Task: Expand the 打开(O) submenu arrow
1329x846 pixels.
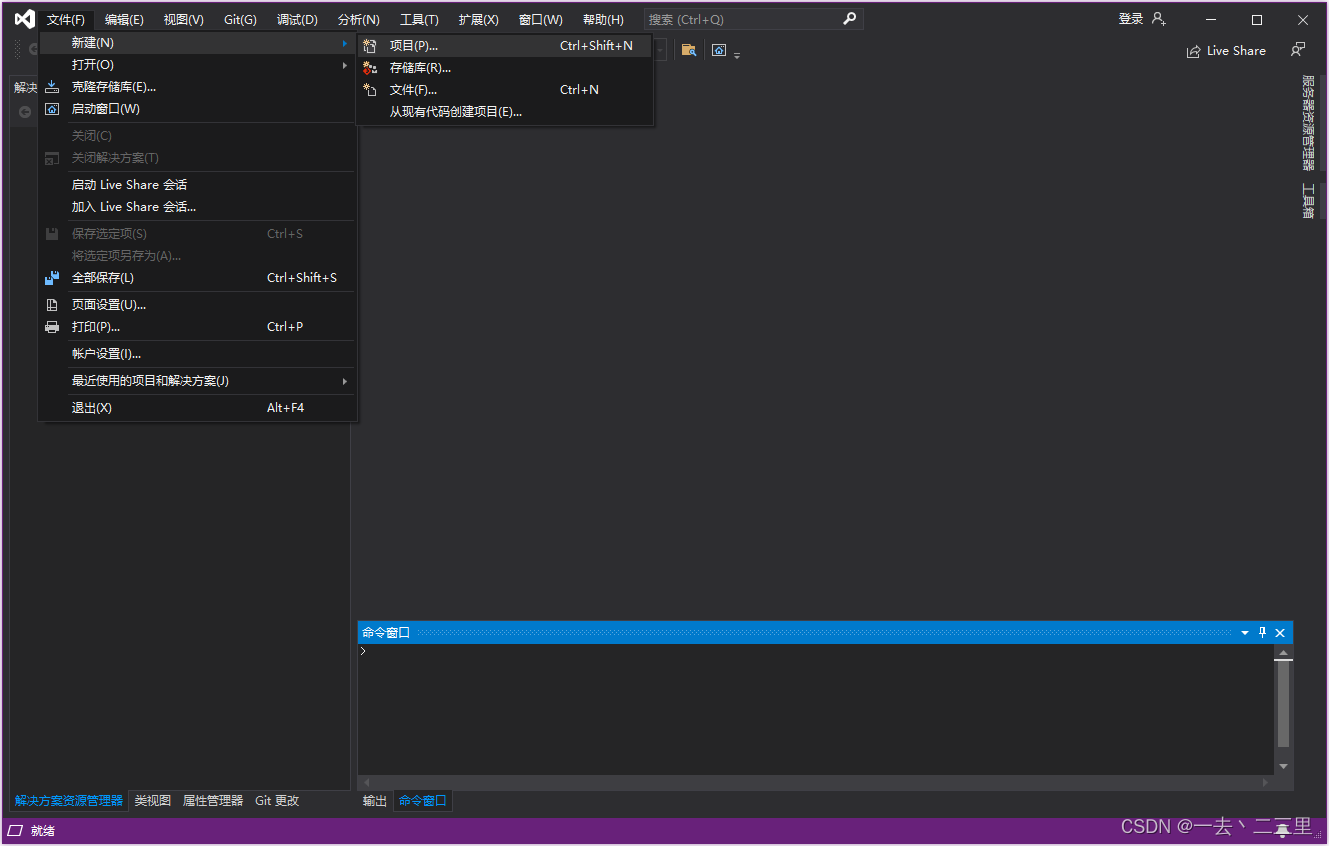Action: click(x=345, y=65)
